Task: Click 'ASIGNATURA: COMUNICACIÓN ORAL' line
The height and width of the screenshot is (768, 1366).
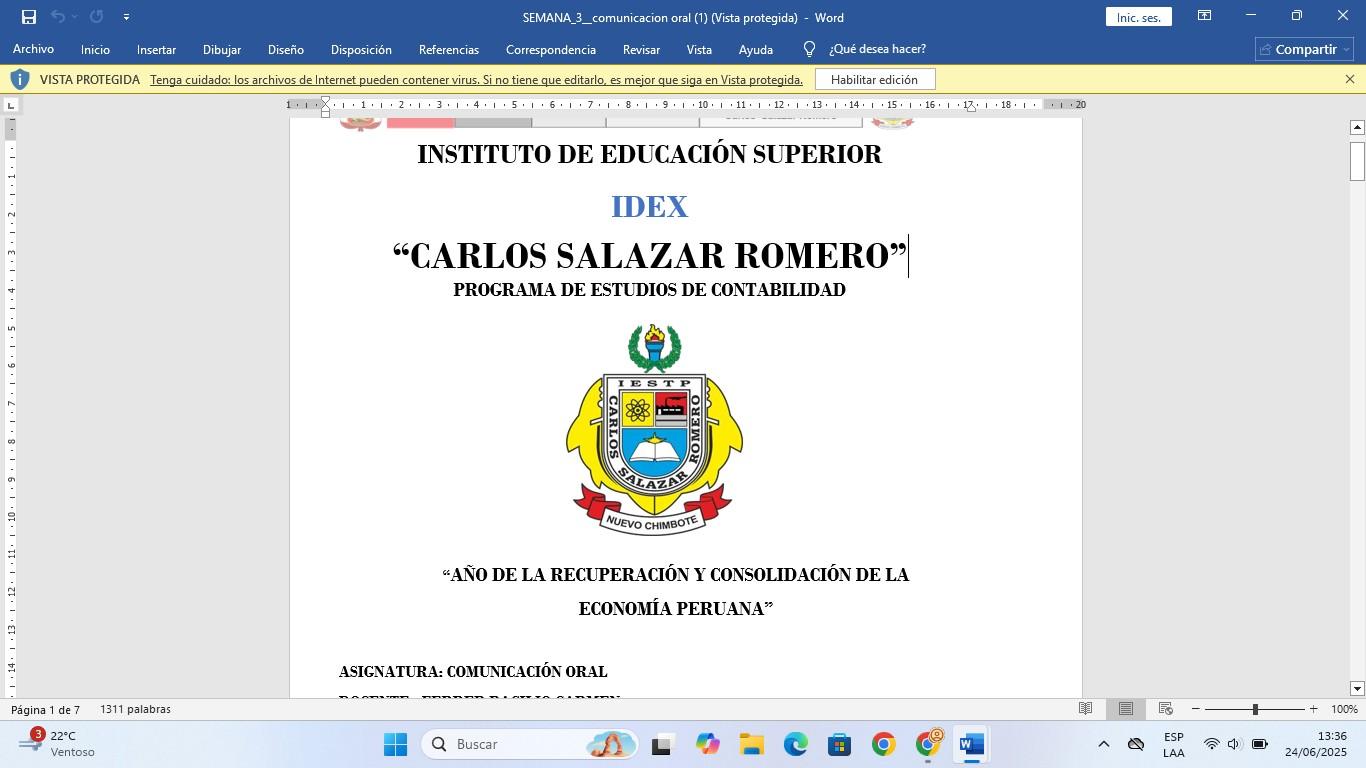Action: (x=473, y=672)
